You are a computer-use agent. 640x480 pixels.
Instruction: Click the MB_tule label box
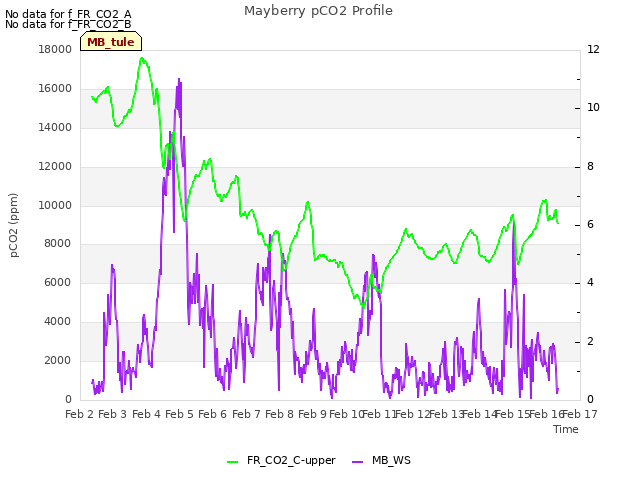tap(111, 42)
